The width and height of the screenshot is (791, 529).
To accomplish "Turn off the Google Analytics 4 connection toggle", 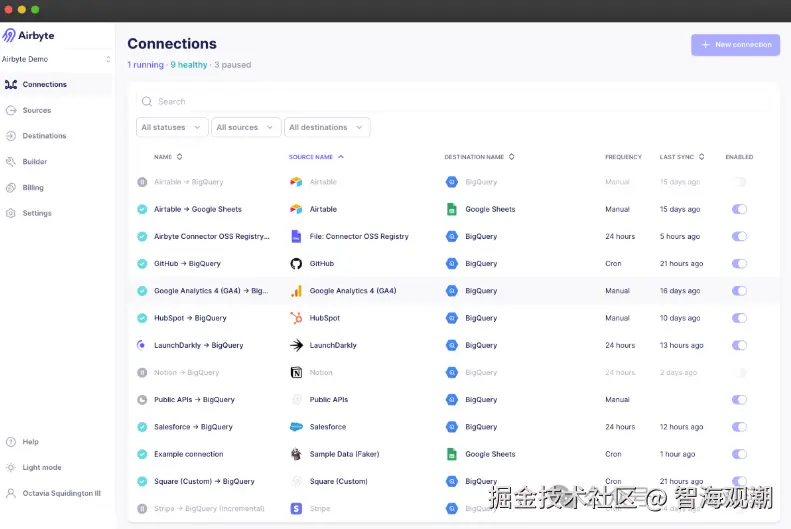I will (739, 290).
